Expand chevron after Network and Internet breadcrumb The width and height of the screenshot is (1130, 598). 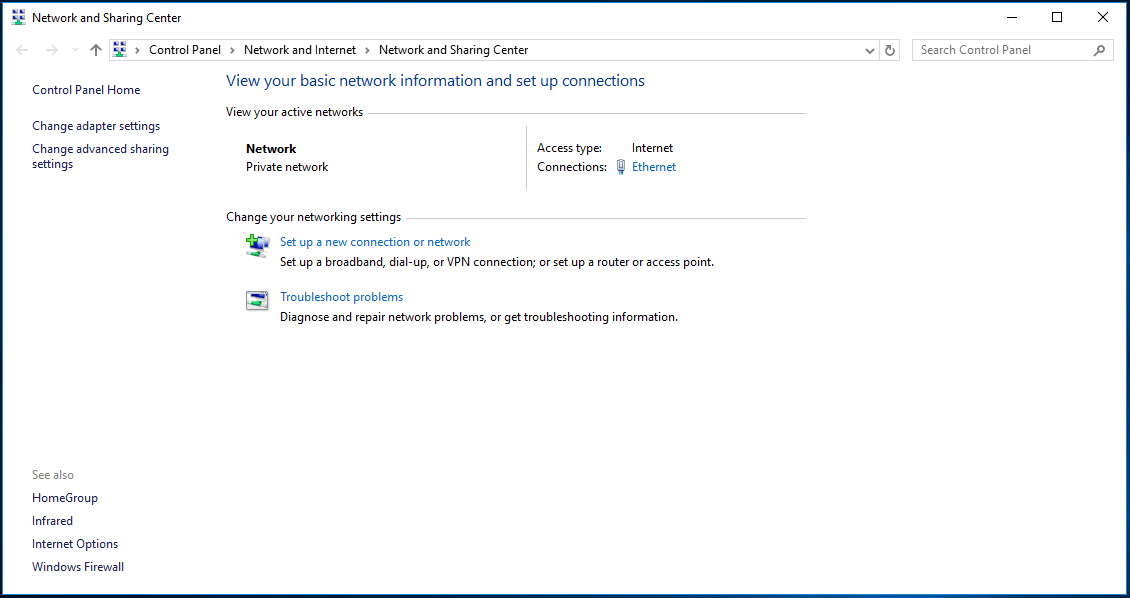[368, 50]
